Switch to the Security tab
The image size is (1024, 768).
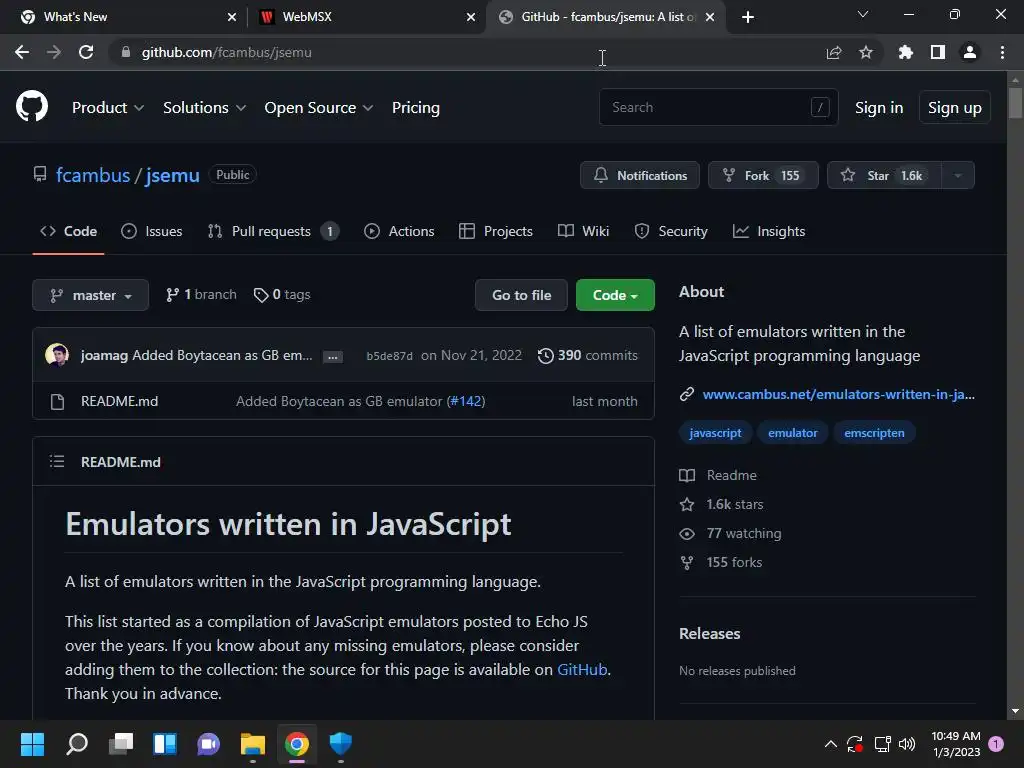point(671,231)
